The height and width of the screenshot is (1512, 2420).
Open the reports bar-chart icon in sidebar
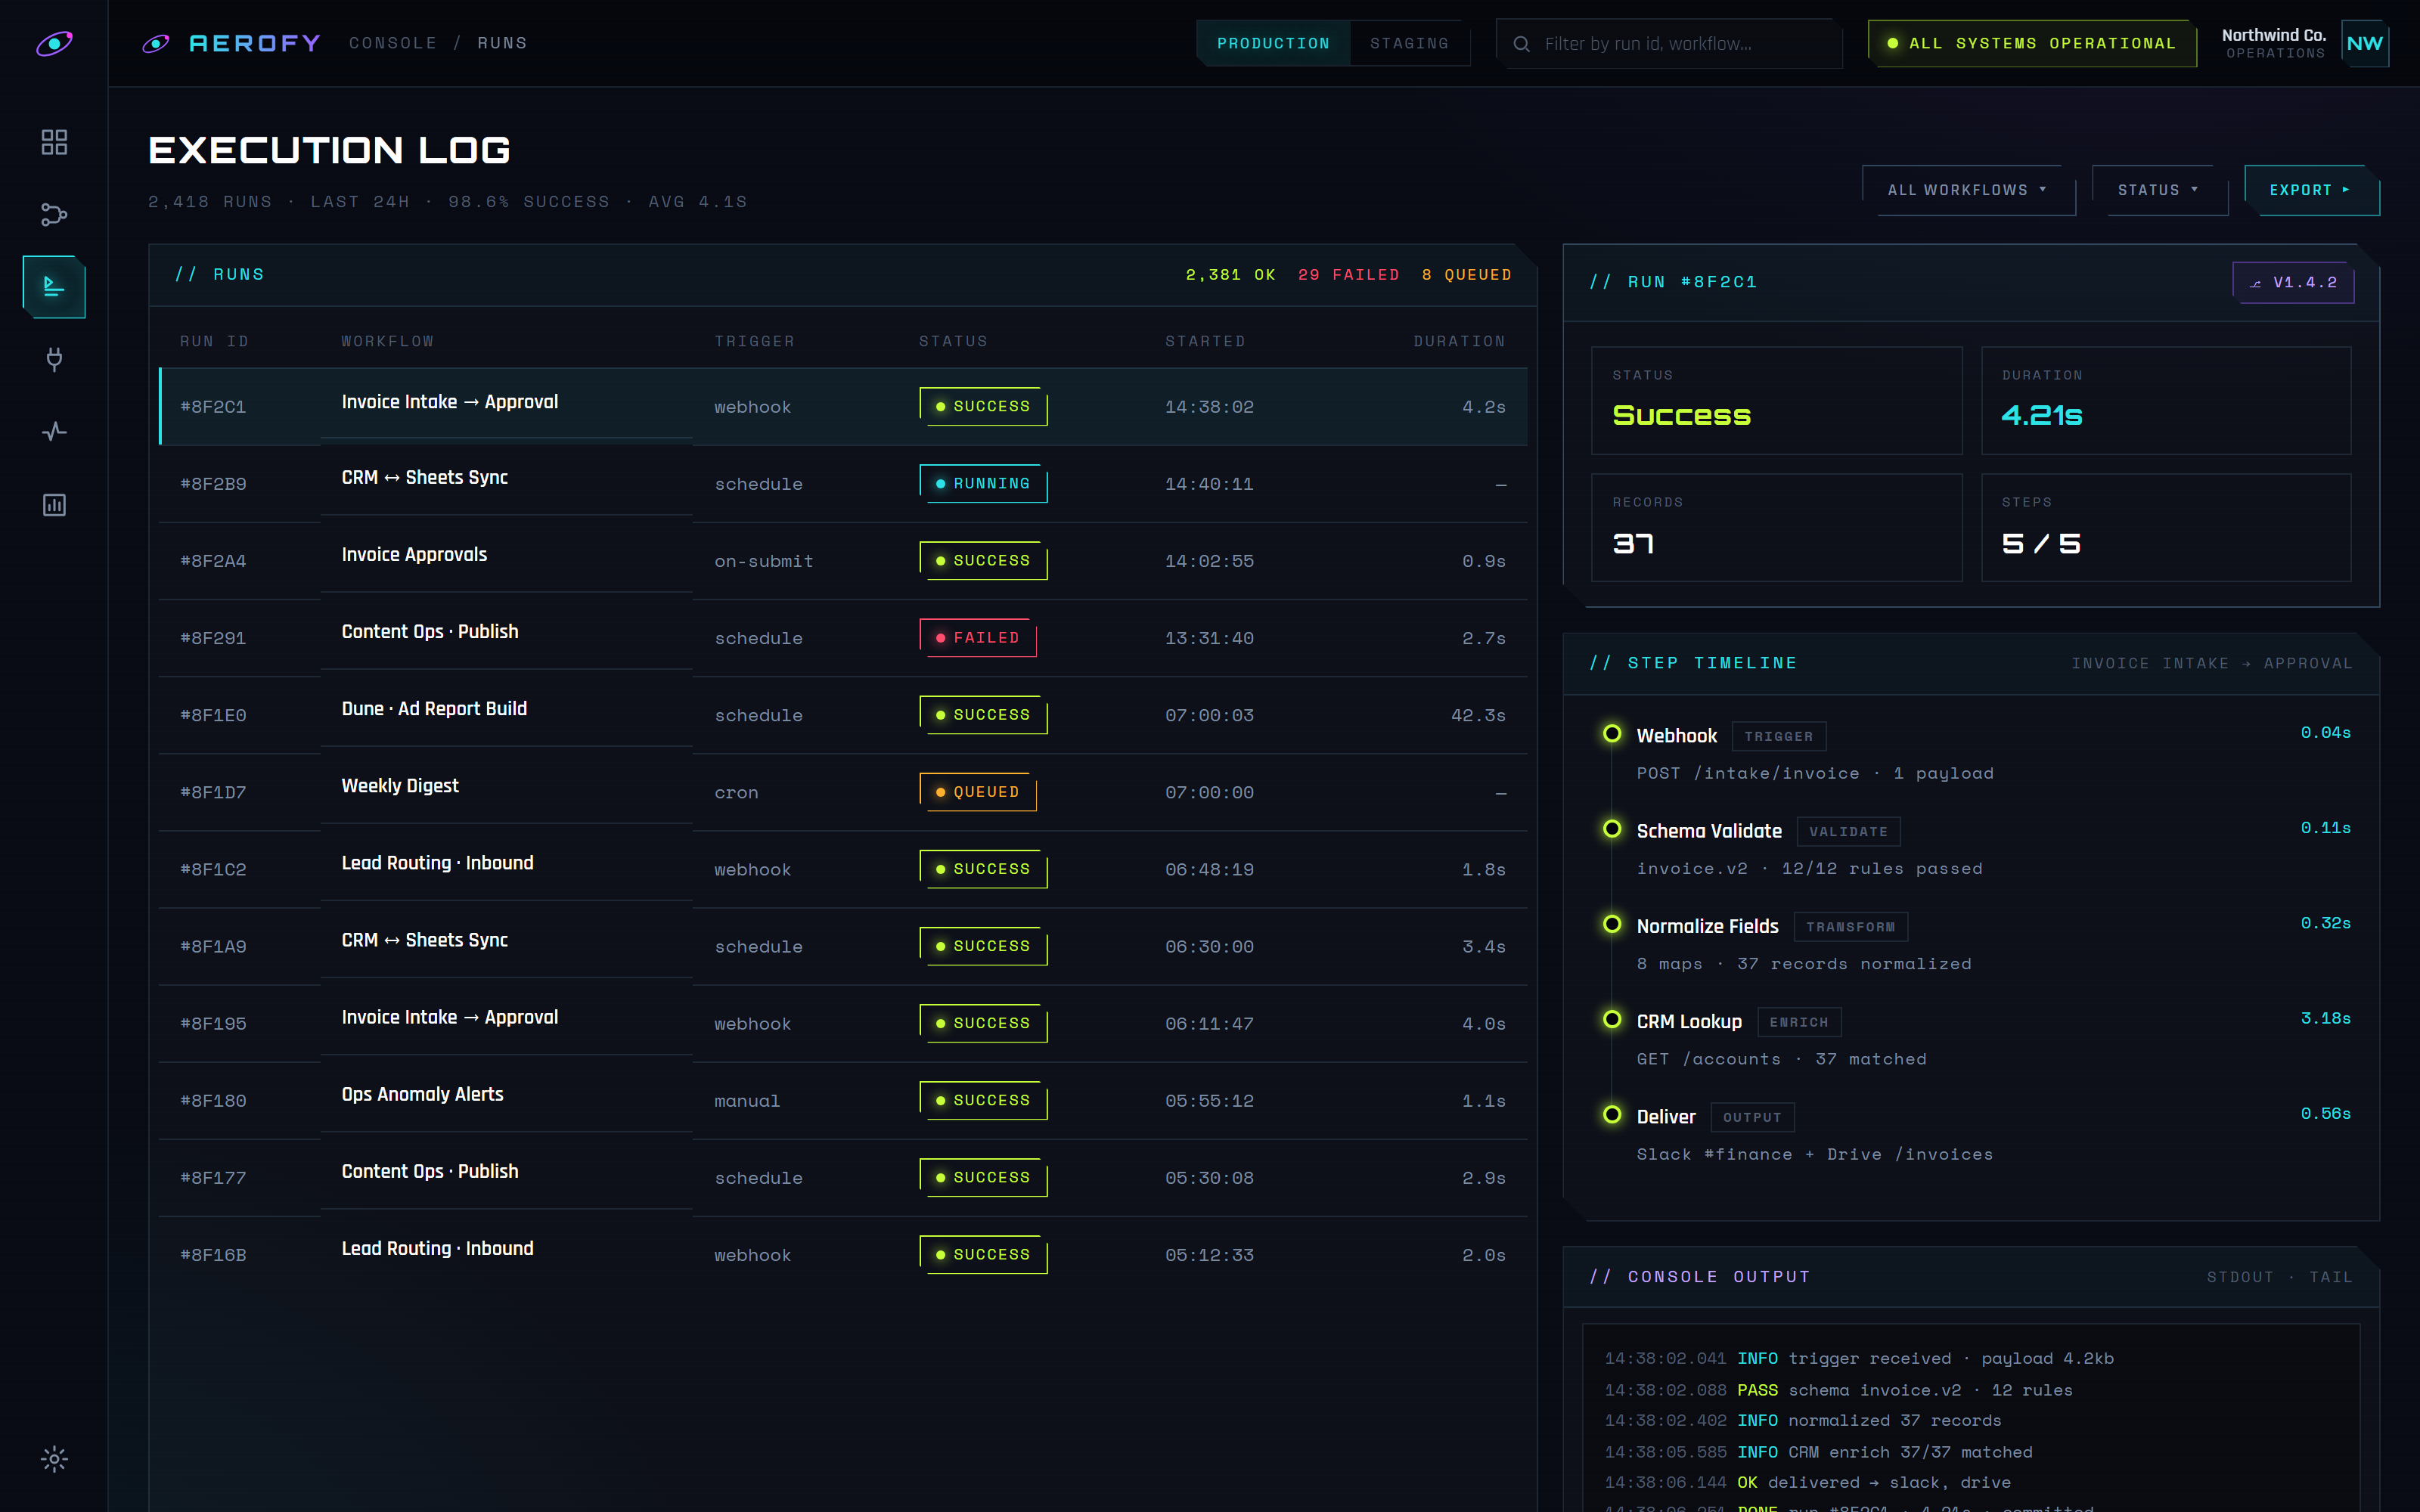(x=54, y=505)
